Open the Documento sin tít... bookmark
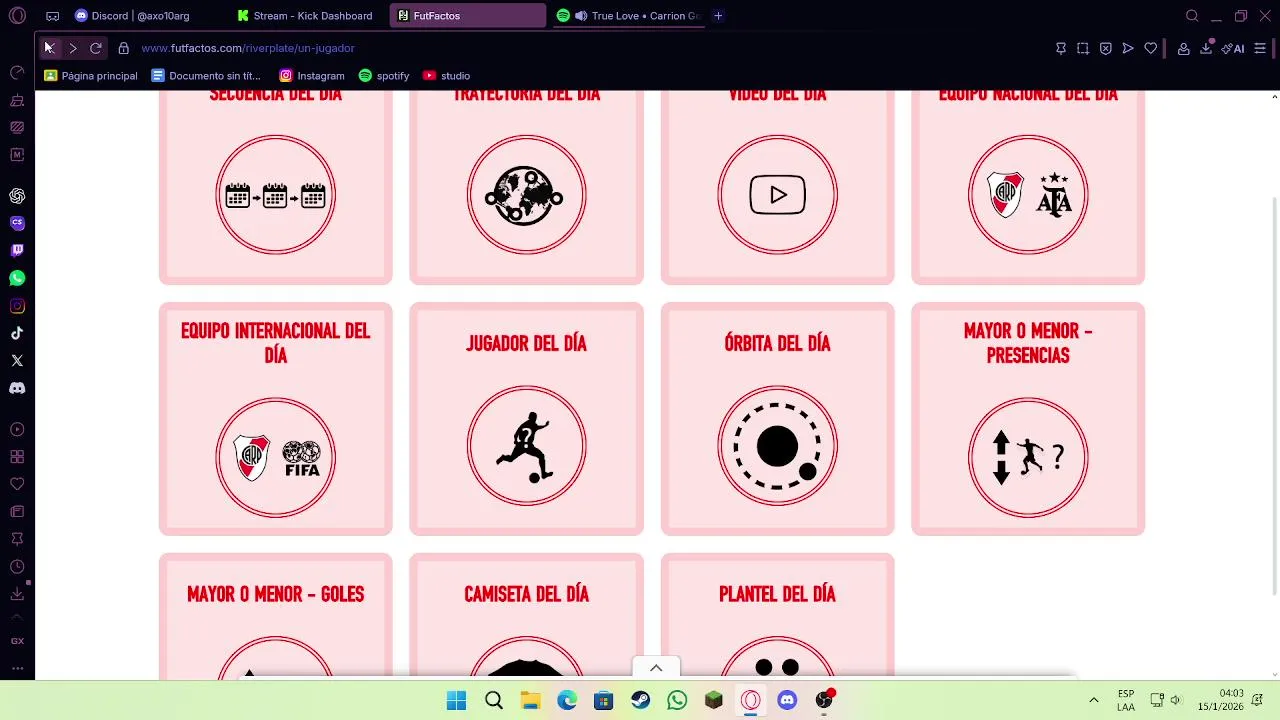The image size is (1280, 720). 206,76
